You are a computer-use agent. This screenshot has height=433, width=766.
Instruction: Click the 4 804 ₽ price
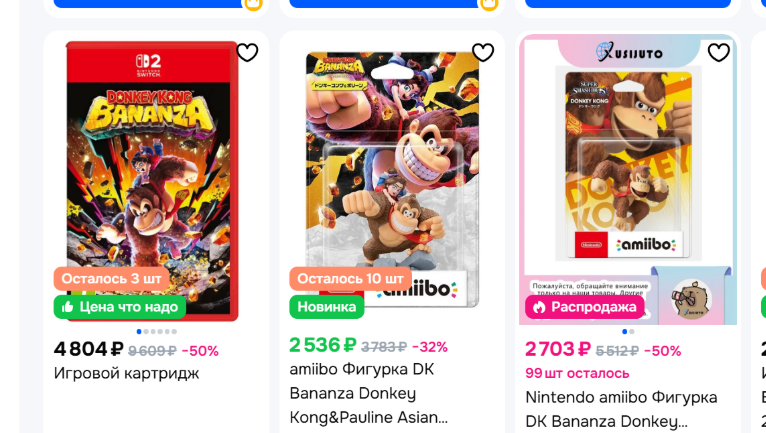(88, 349)
